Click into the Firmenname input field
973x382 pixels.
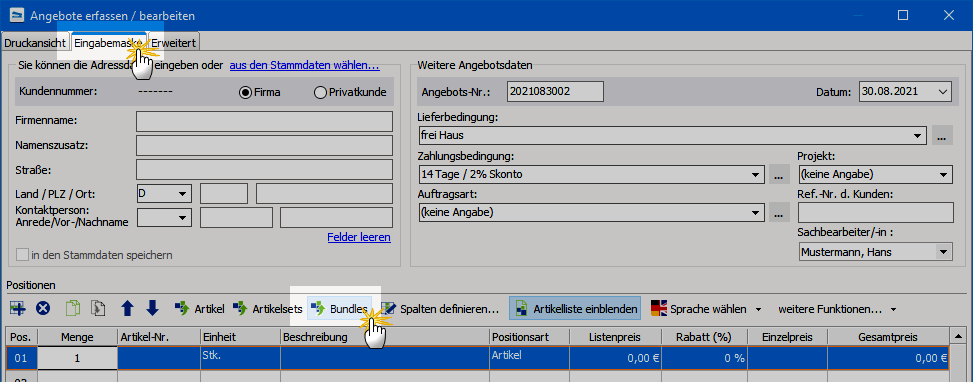(x=264, y=121)
